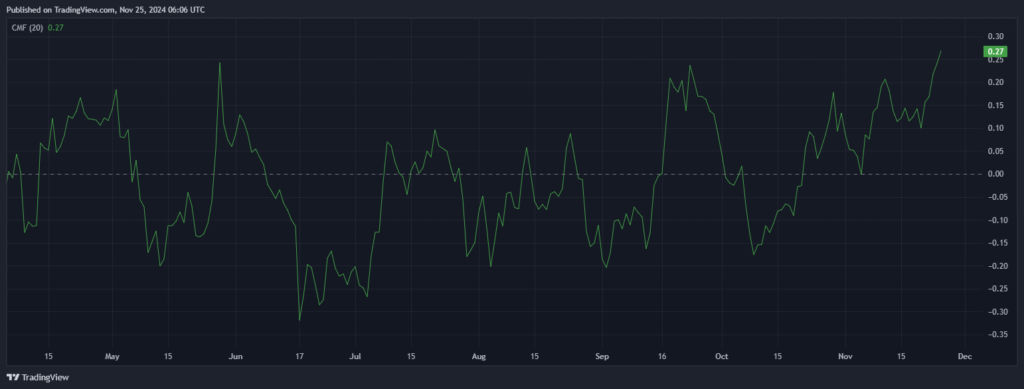Click the May label on time axis
Image resolution: width=1024 pixels, height=389 pixels.
click(112, 357)
